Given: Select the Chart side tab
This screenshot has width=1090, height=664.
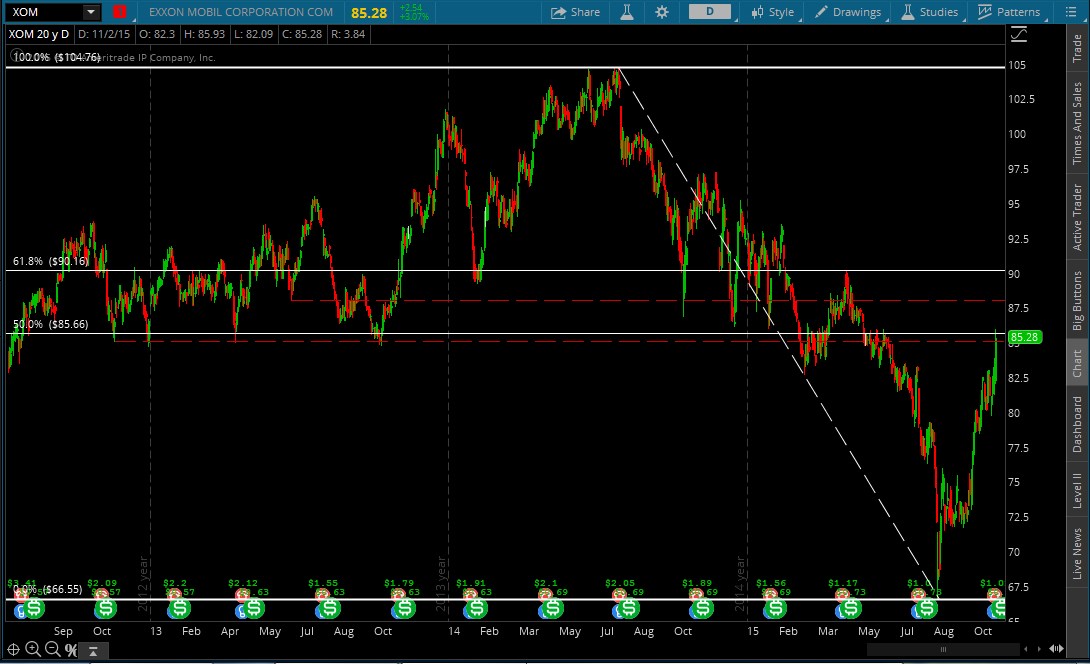Looking at the screenshot, I should point(1077,363).
